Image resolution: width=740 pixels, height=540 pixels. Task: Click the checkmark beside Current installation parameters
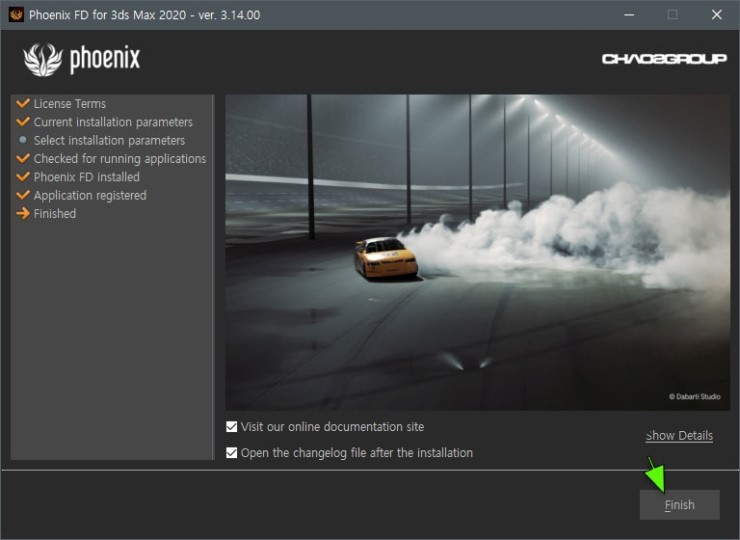23,121
